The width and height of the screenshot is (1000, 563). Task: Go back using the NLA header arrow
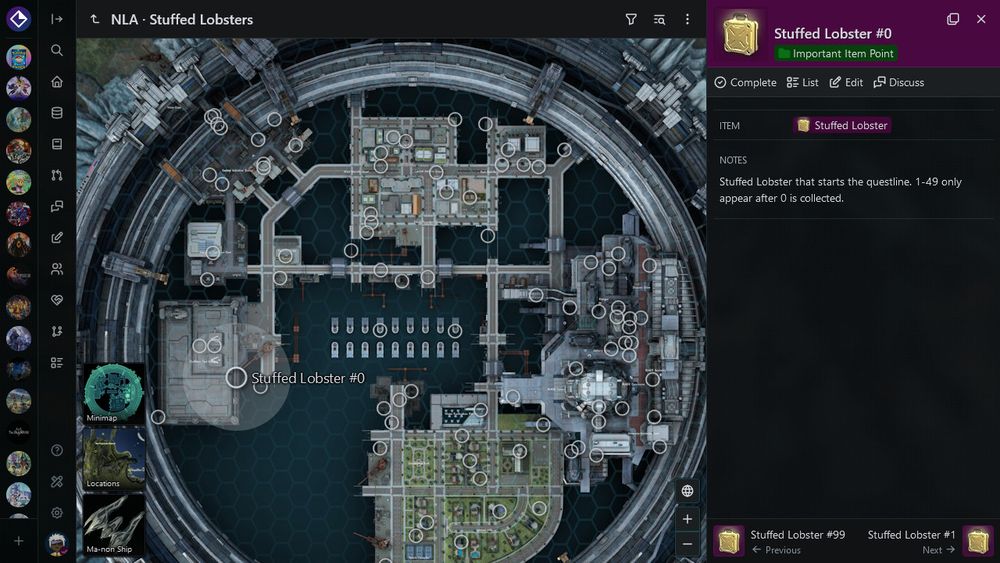coord(94,19)
